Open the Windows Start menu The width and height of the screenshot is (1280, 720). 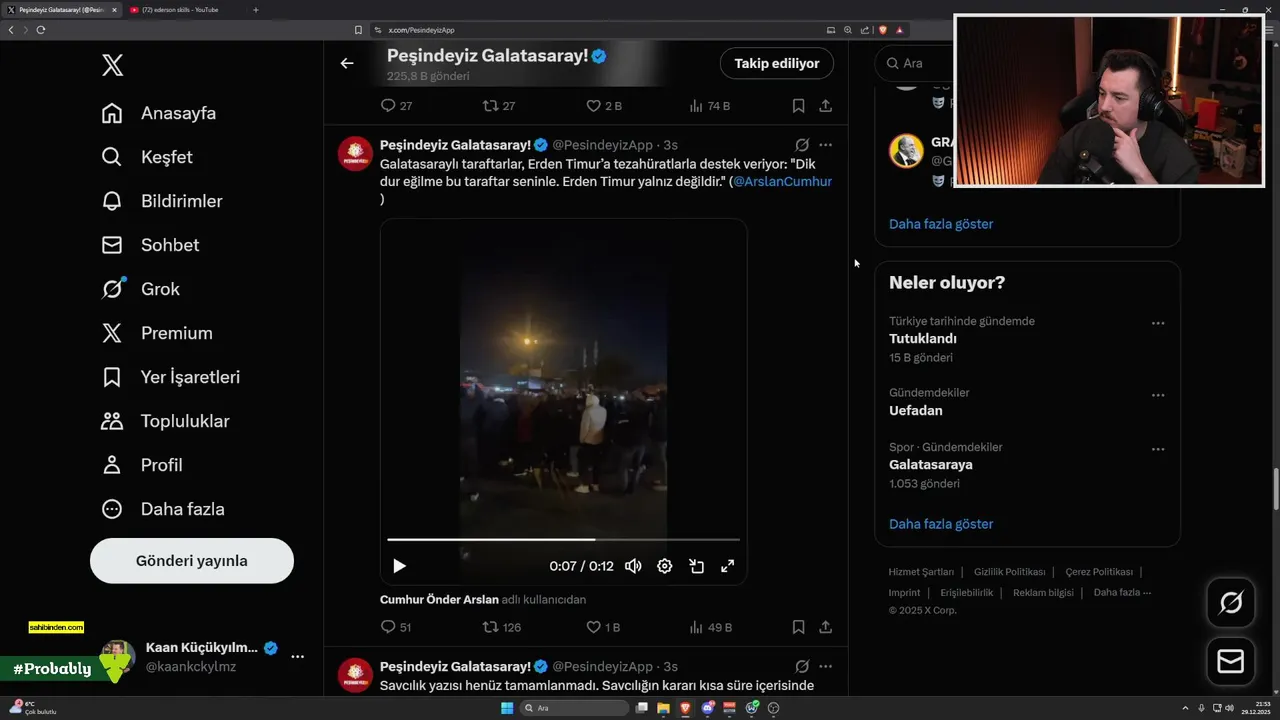[x=507, y=708]
